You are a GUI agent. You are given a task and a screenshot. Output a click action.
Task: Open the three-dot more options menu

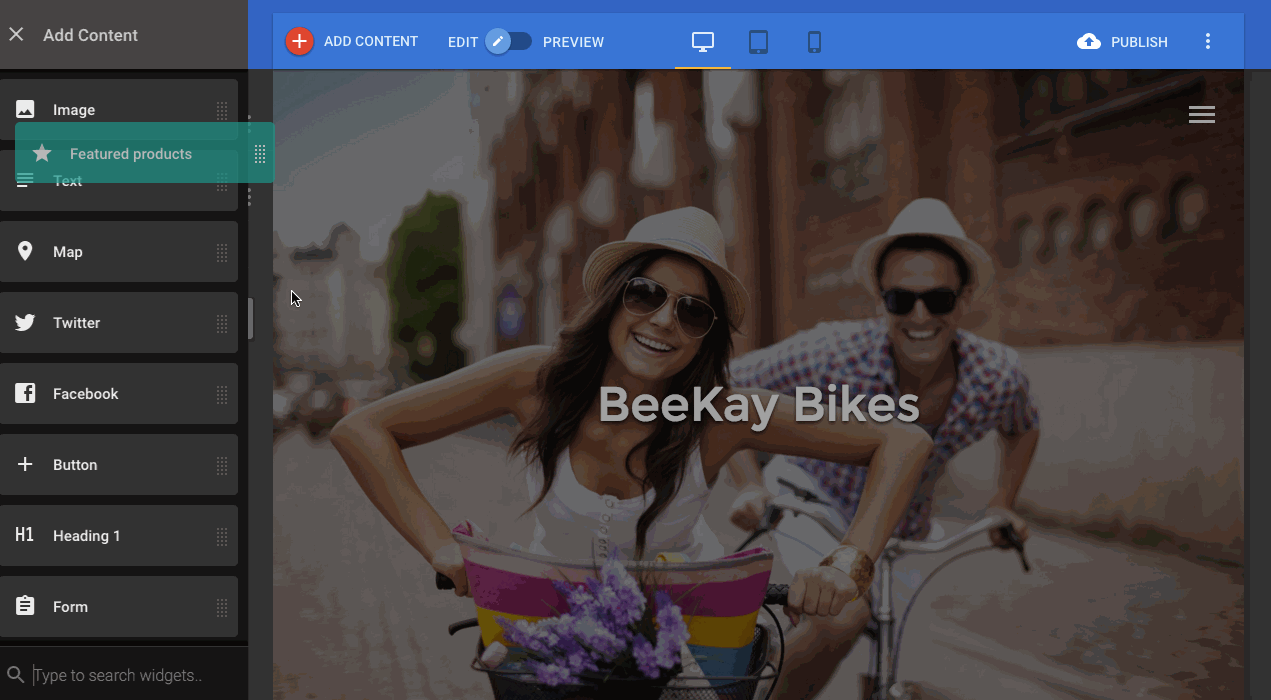pyautogui.click(x=1208, y=41)
